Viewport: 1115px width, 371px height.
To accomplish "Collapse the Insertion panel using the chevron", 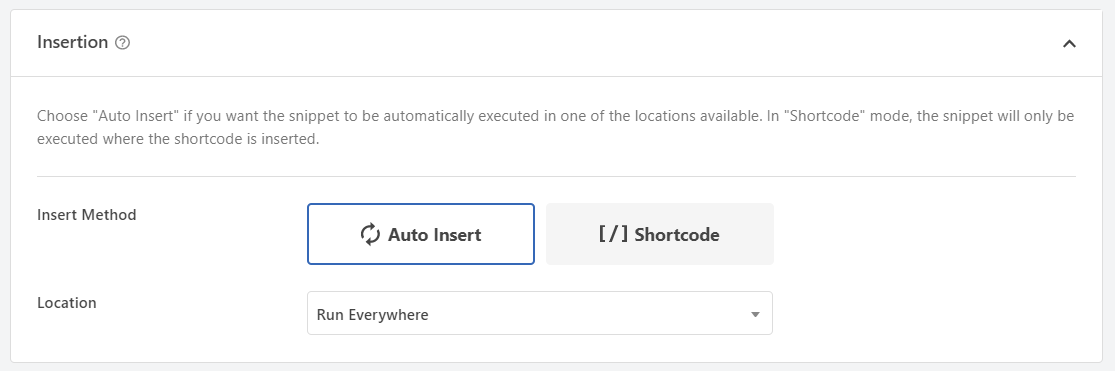I will [1069, 43].
